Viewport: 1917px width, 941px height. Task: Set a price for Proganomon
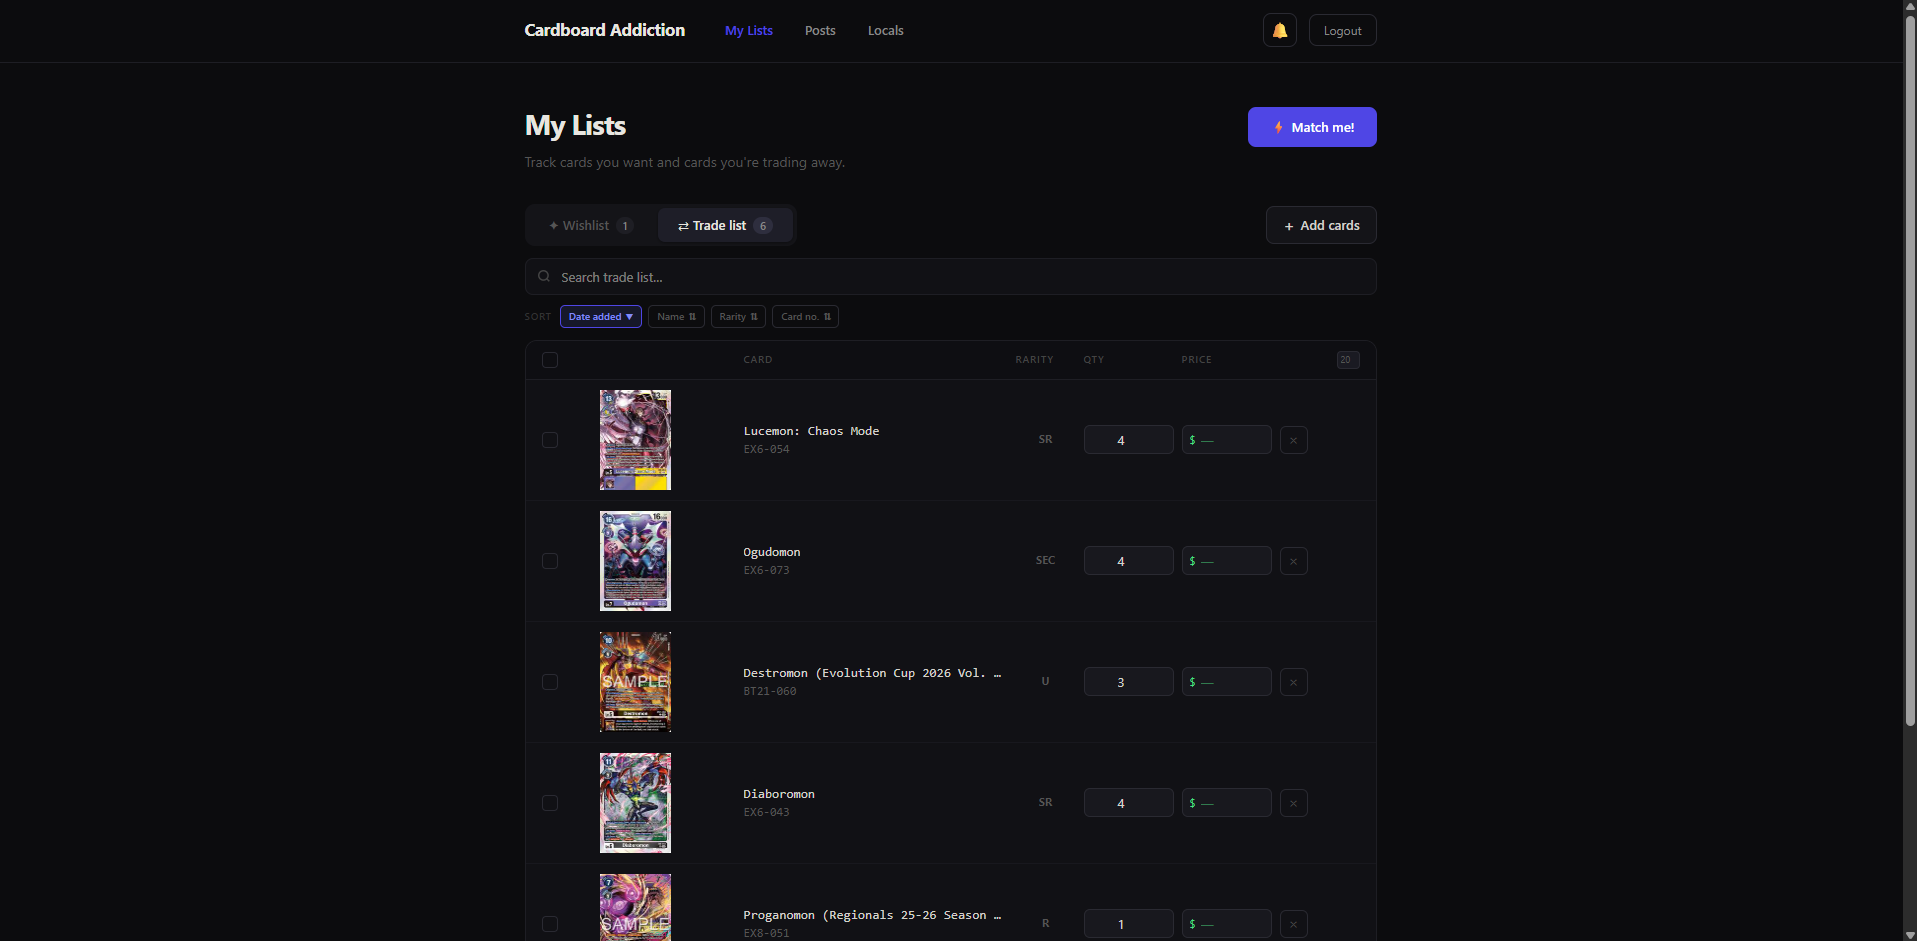click(x=1226, y=924)
